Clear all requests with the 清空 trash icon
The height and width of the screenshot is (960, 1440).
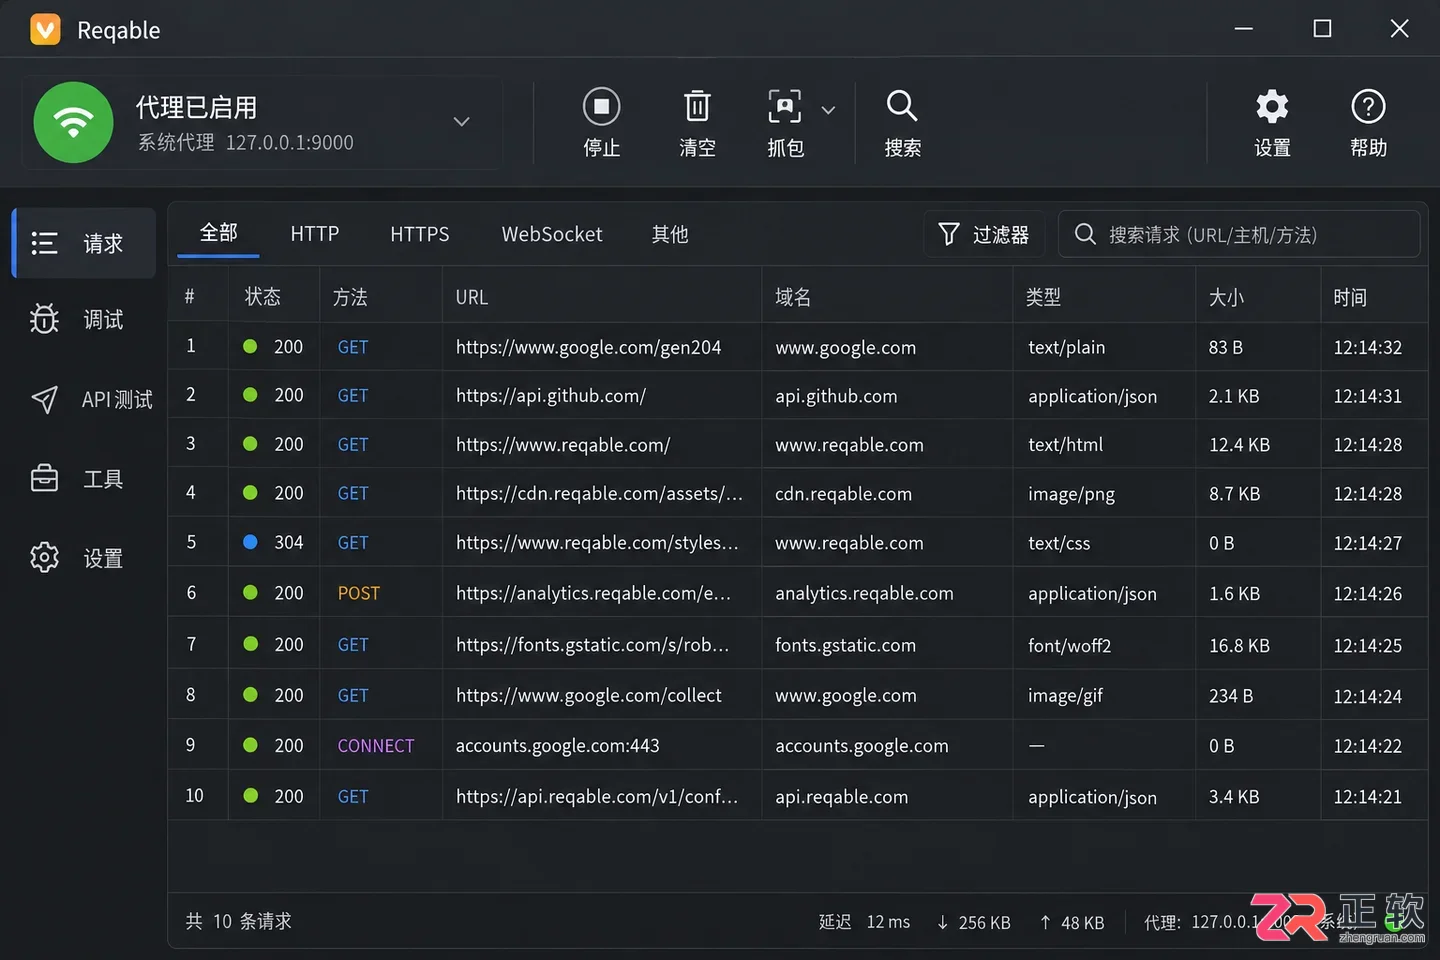(697, 107)
